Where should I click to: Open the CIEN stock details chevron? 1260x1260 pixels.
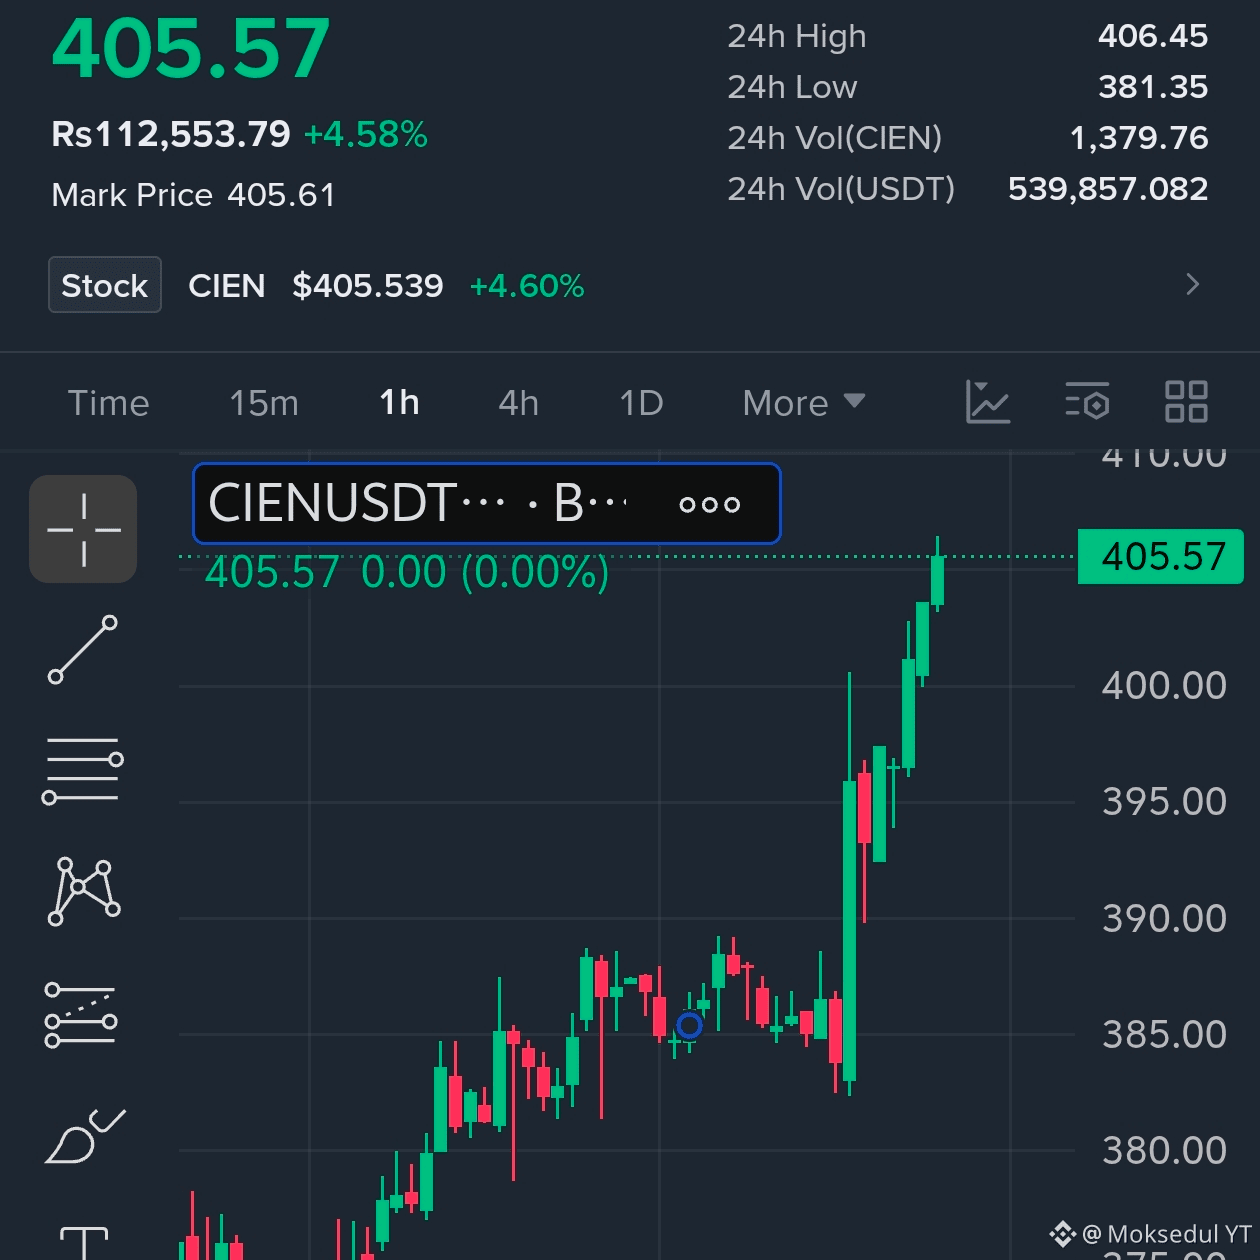(1192, 285)
